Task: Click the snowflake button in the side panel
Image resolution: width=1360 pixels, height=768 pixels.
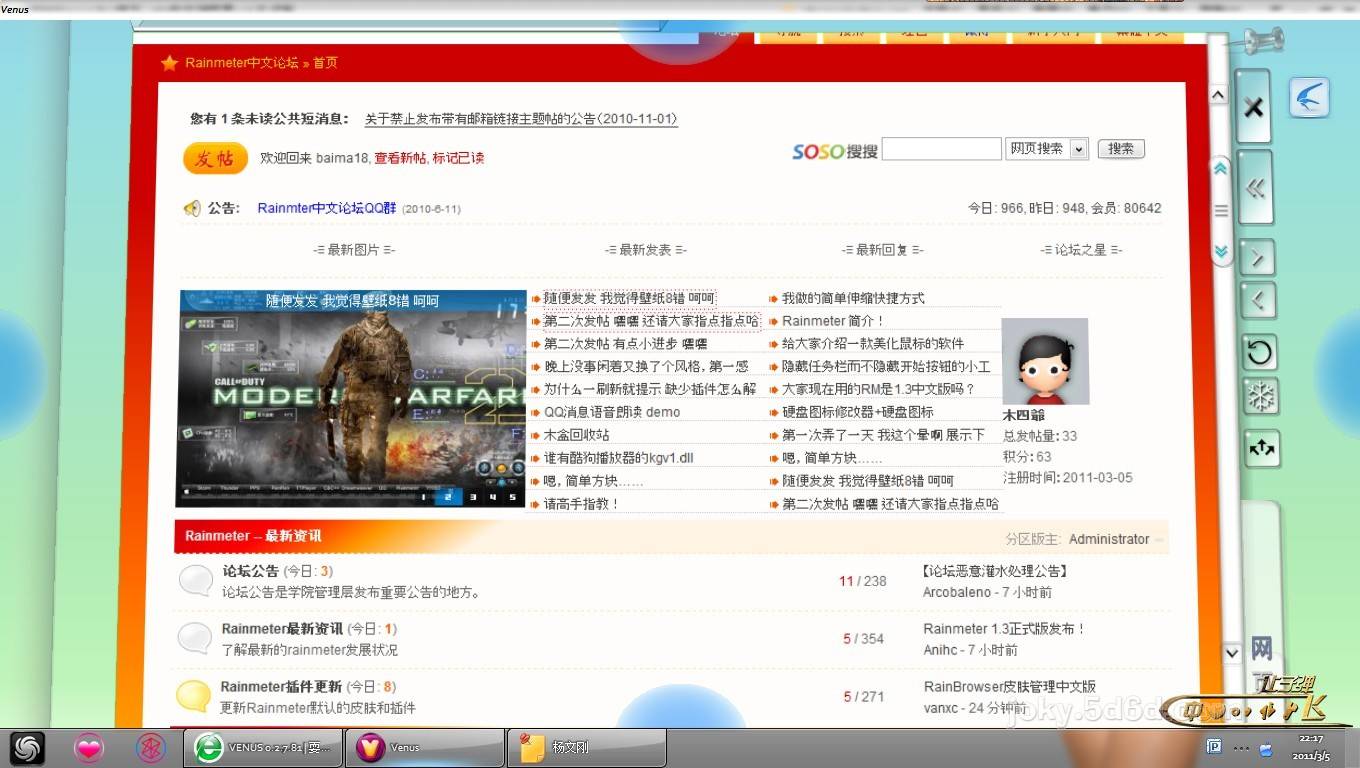Action: pos(1261,397)
